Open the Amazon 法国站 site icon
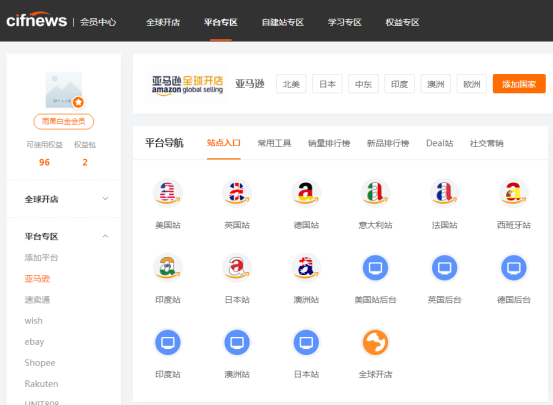The image size is (553, 405). point(444,193)
